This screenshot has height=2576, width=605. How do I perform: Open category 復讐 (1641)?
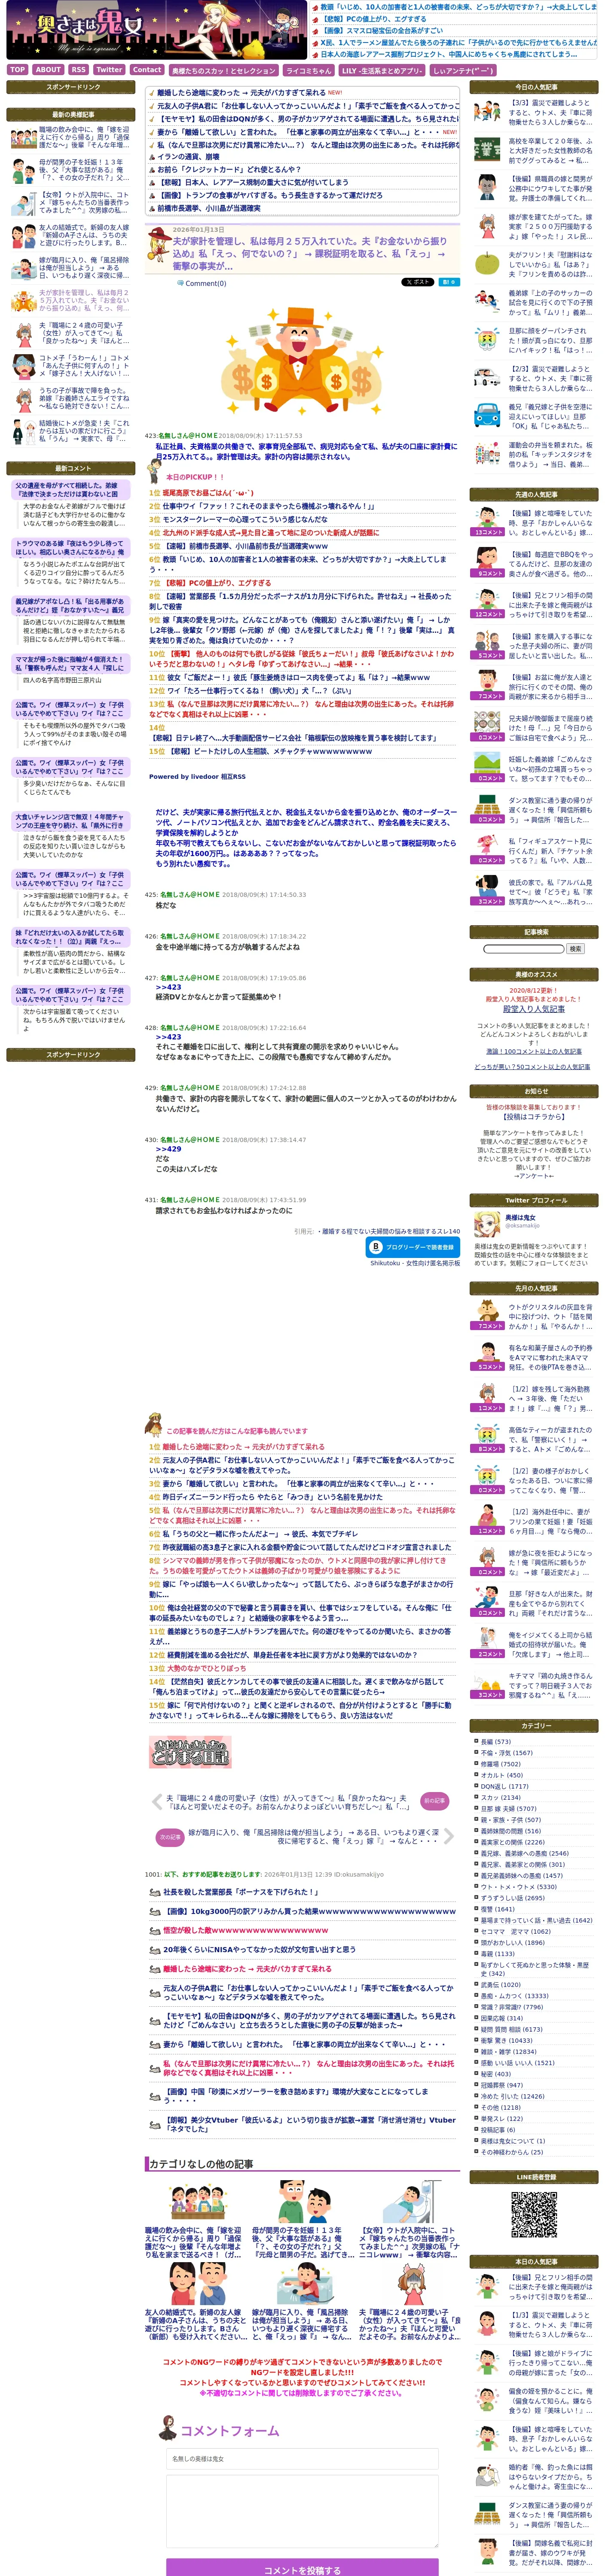coord(497,1909)
